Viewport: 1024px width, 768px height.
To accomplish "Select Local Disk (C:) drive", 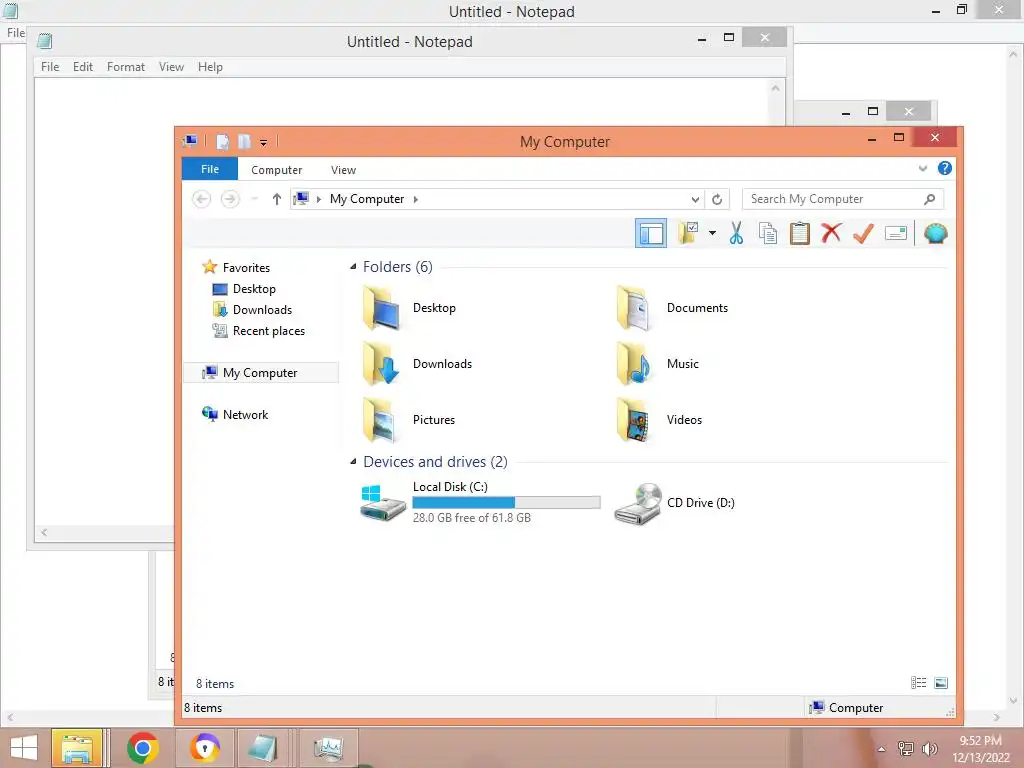I will (x=480, y=502).
